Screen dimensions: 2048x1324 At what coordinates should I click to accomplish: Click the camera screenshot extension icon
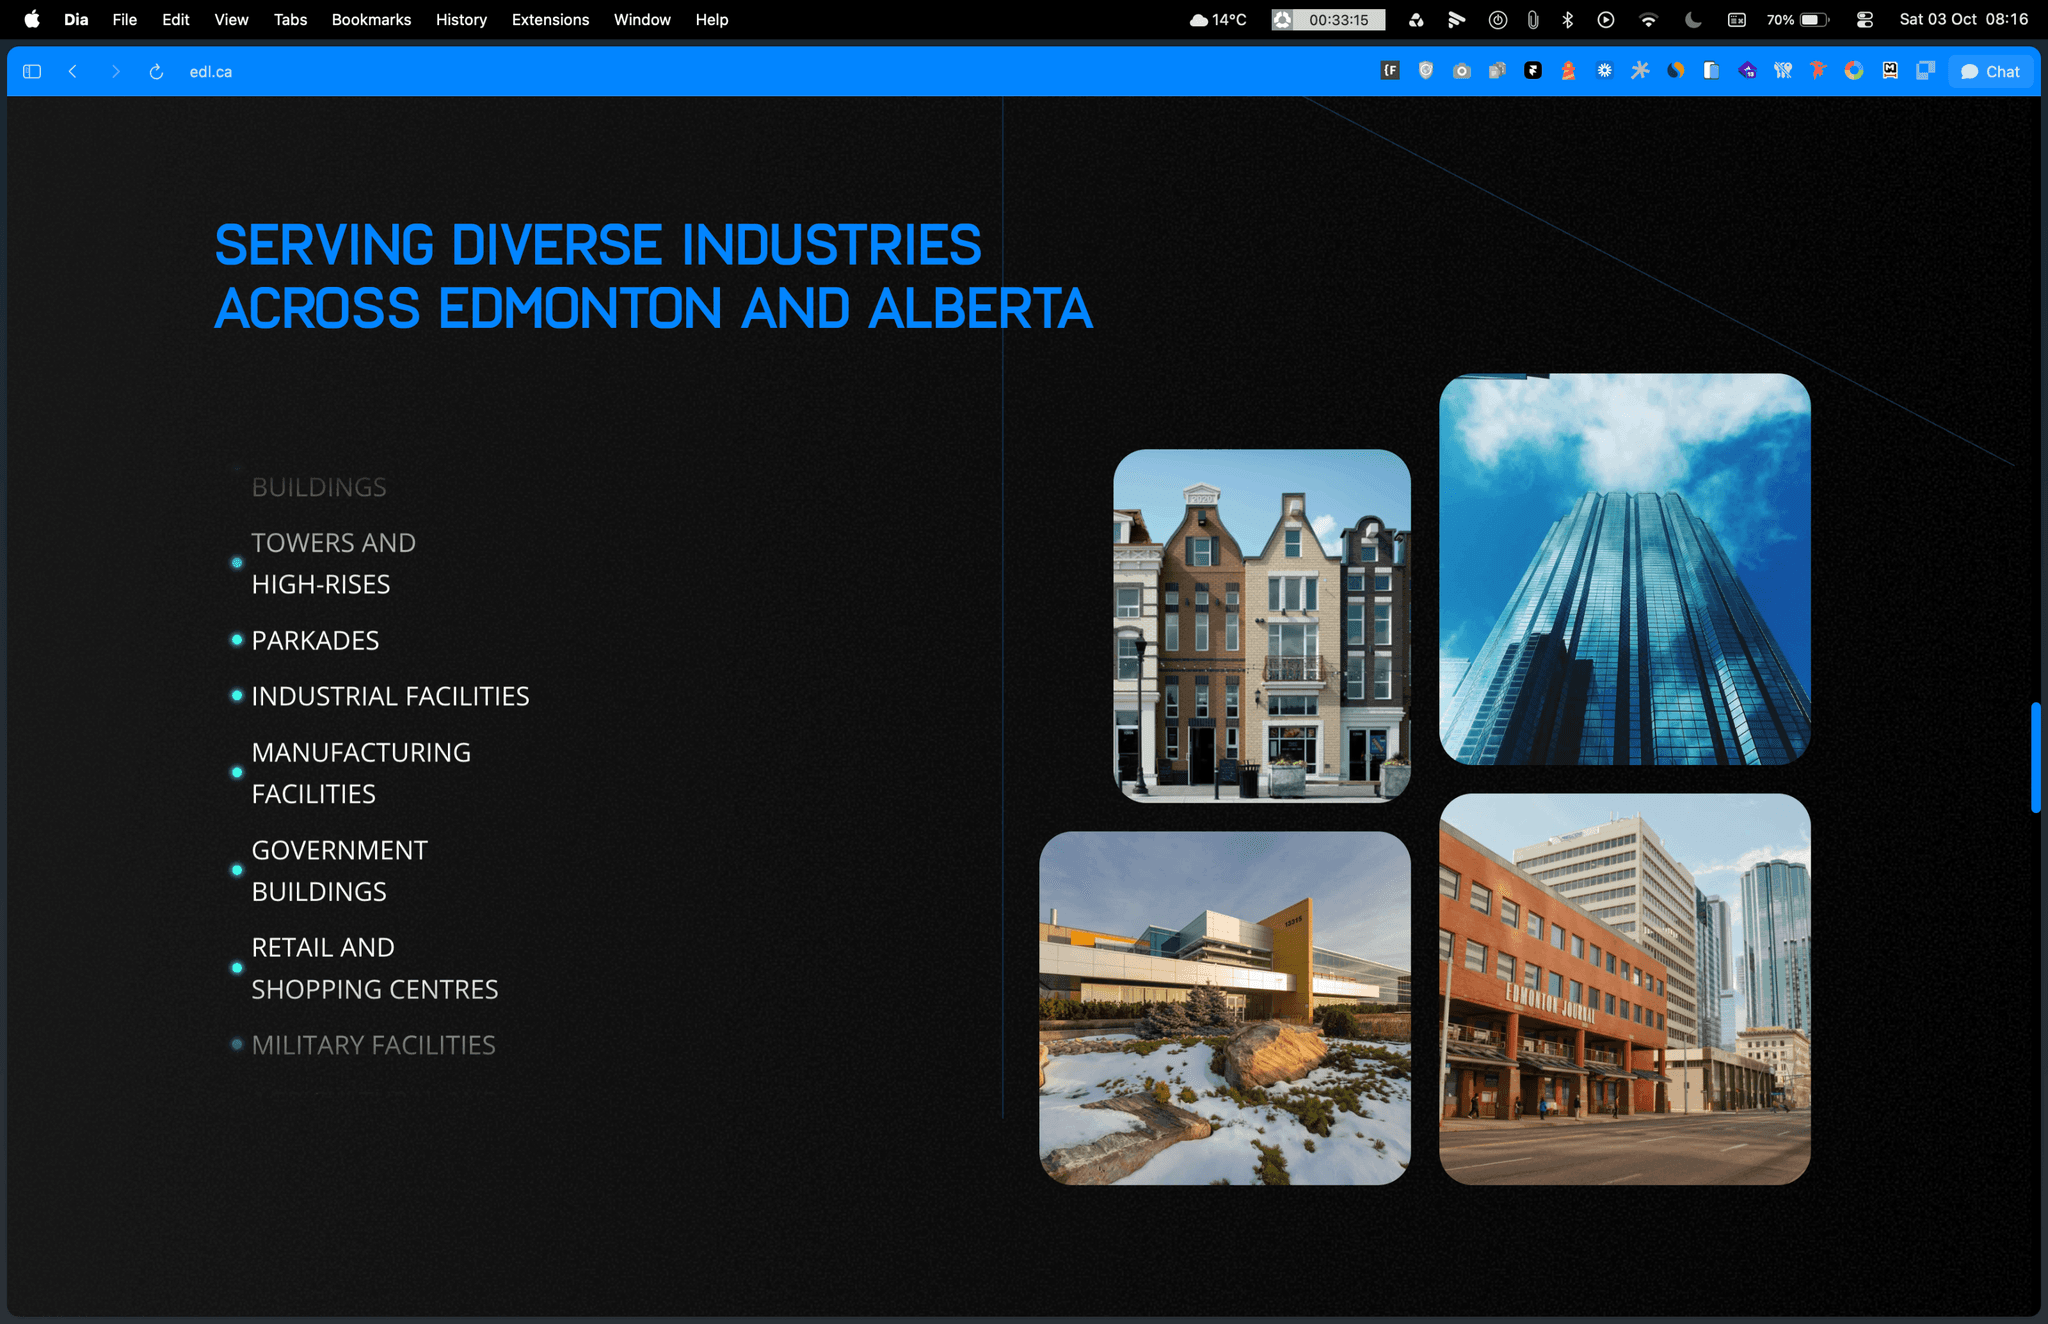point(1462,71)
